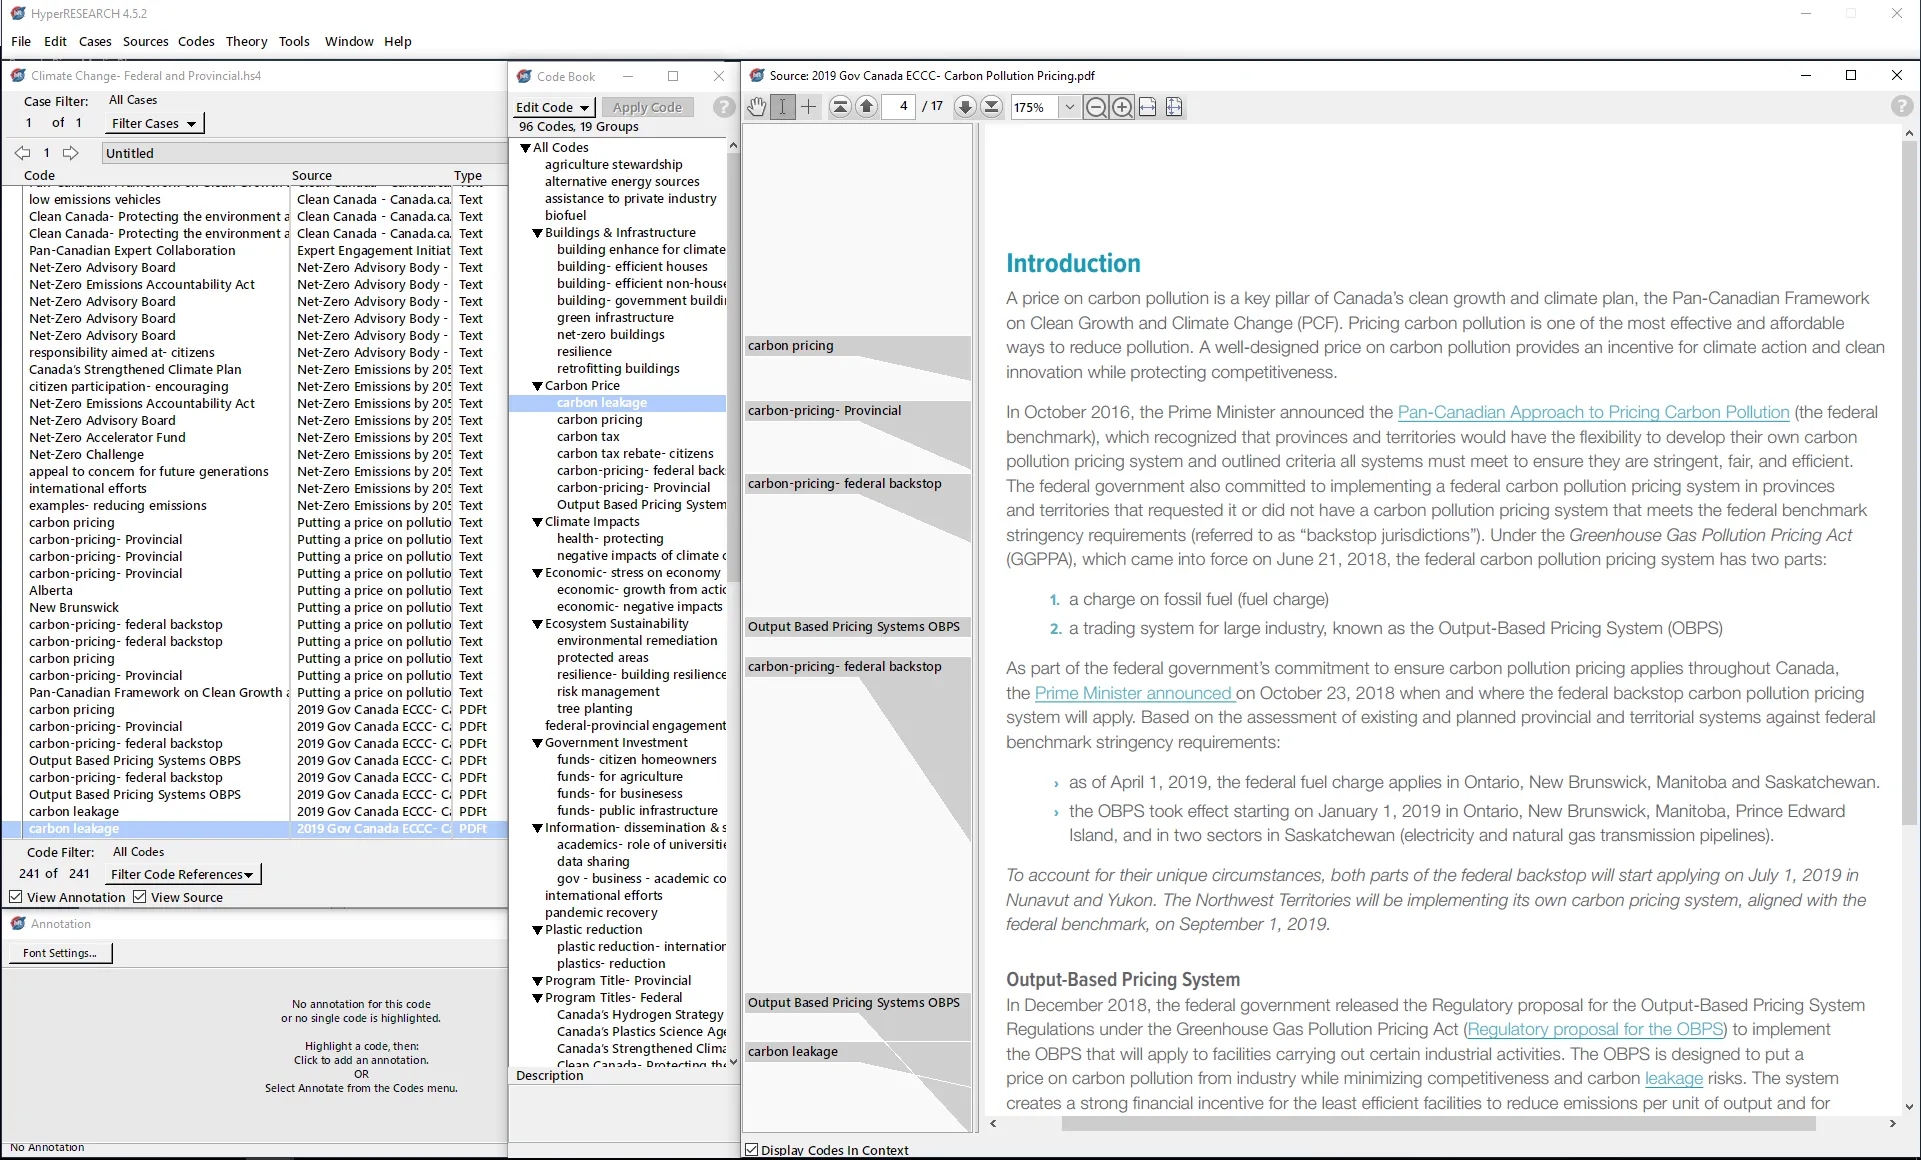Screen dimensions: 1921x1160
Task: Open the Theory menu
Action: coord(246,41)
